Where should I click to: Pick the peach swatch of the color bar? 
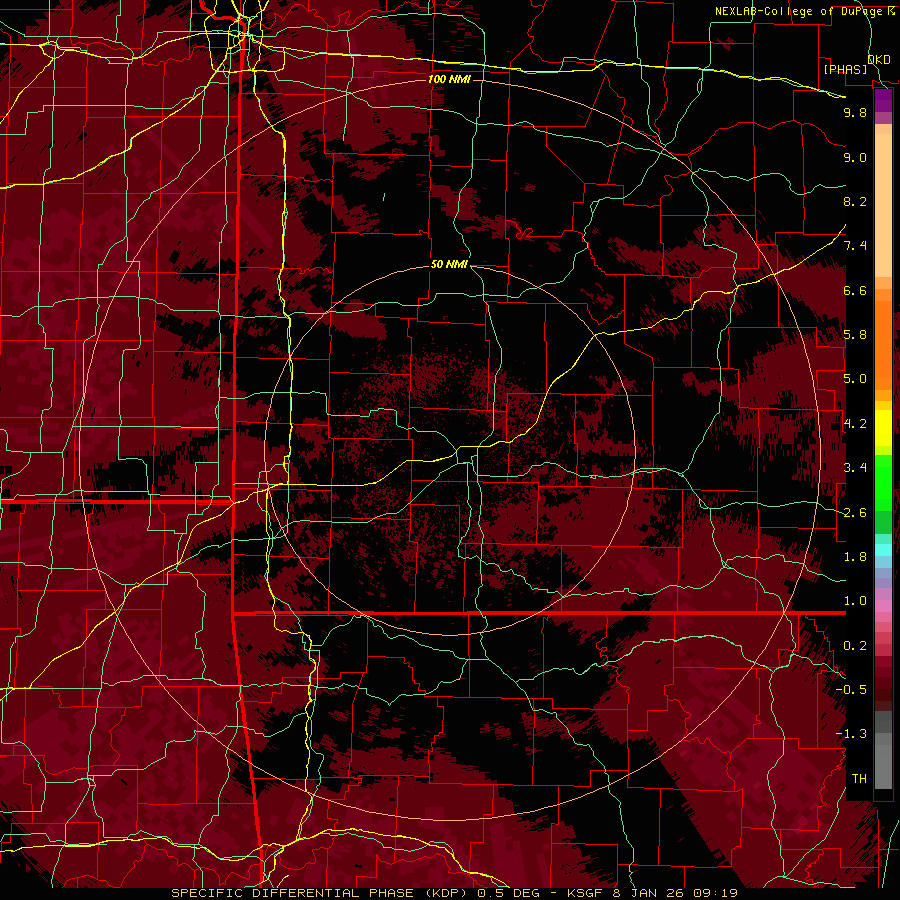883,201
